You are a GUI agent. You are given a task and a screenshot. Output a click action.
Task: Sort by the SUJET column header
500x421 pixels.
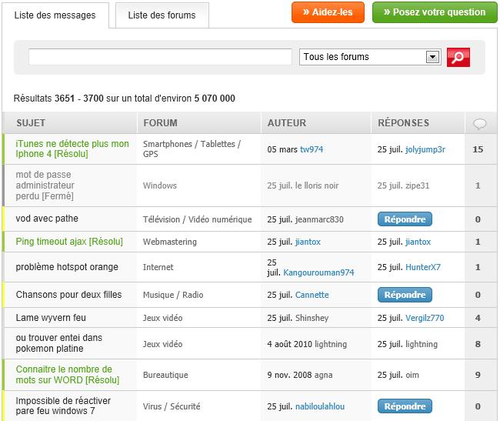pyautogui.click(x=31, y=123)
